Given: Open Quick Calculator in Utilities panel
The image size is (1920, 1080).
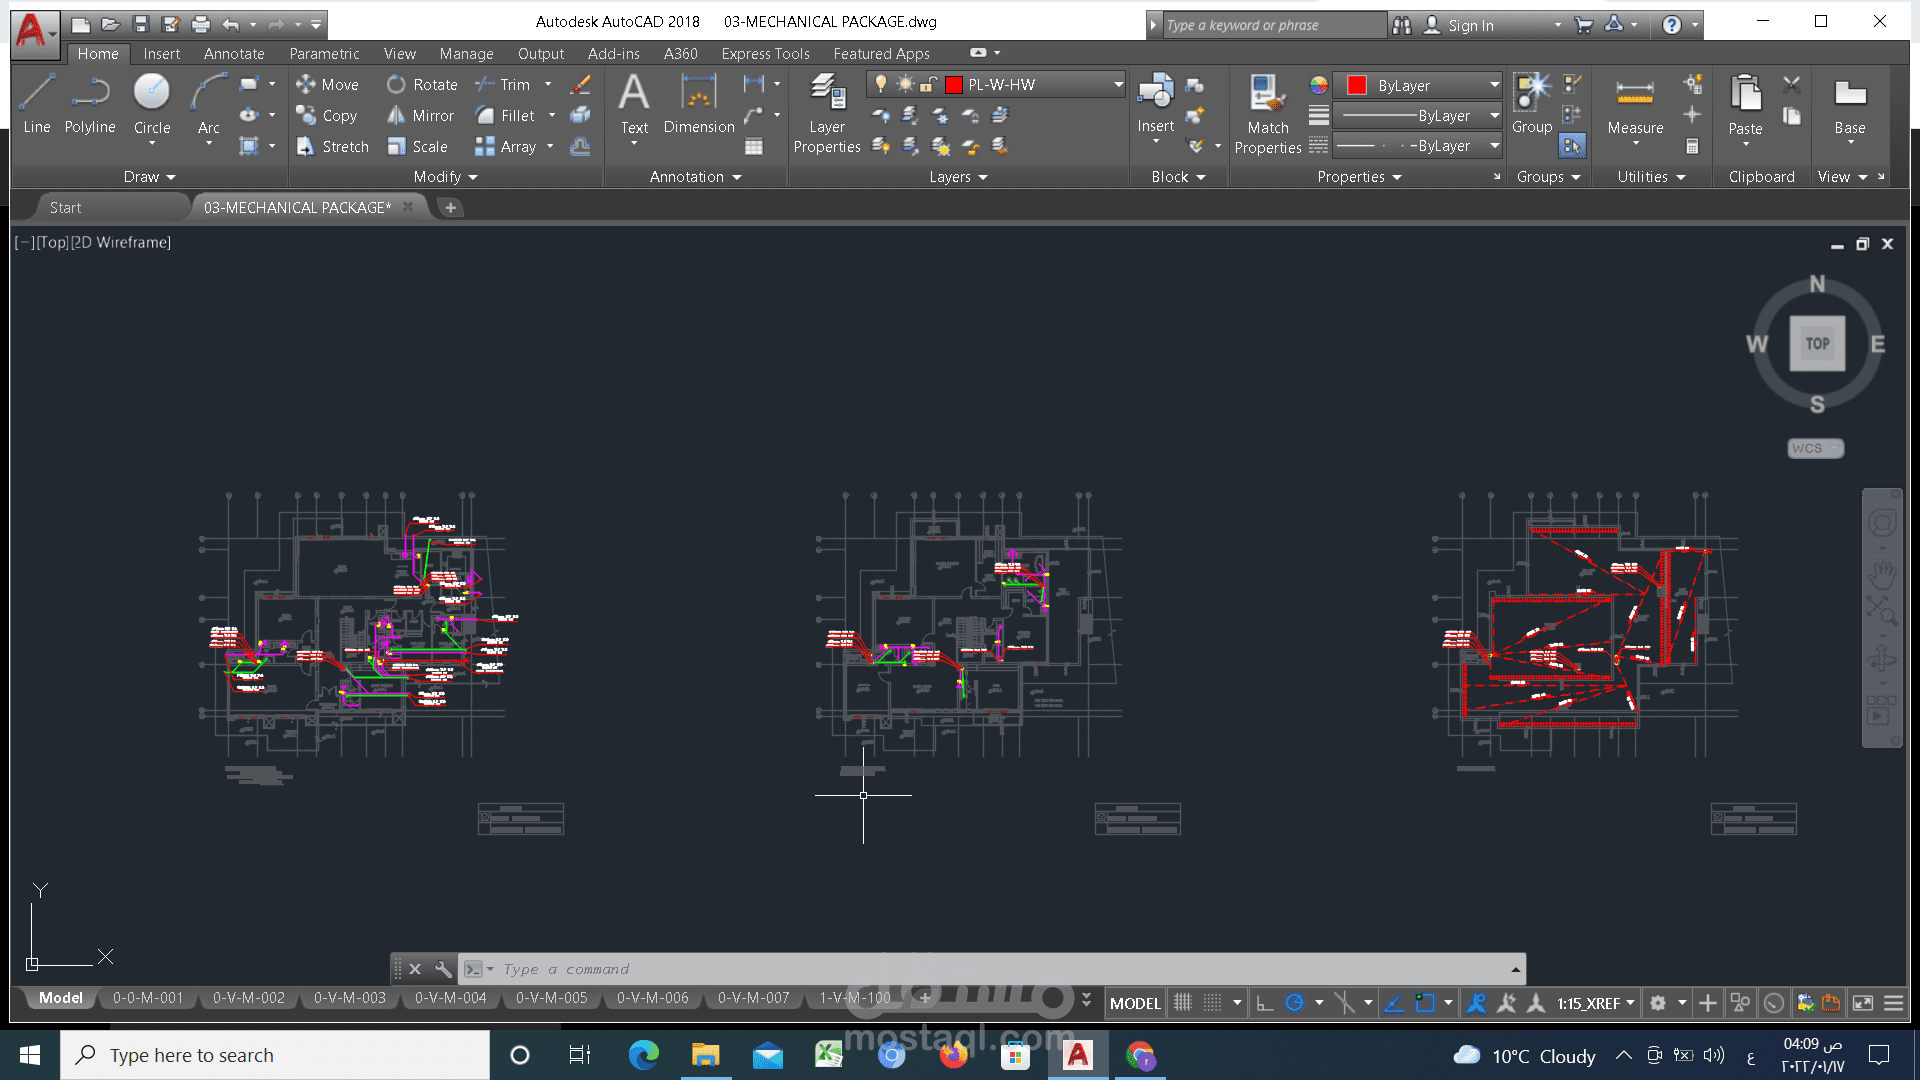Looking at the screenshot, I should click(x=1692, y=147).
